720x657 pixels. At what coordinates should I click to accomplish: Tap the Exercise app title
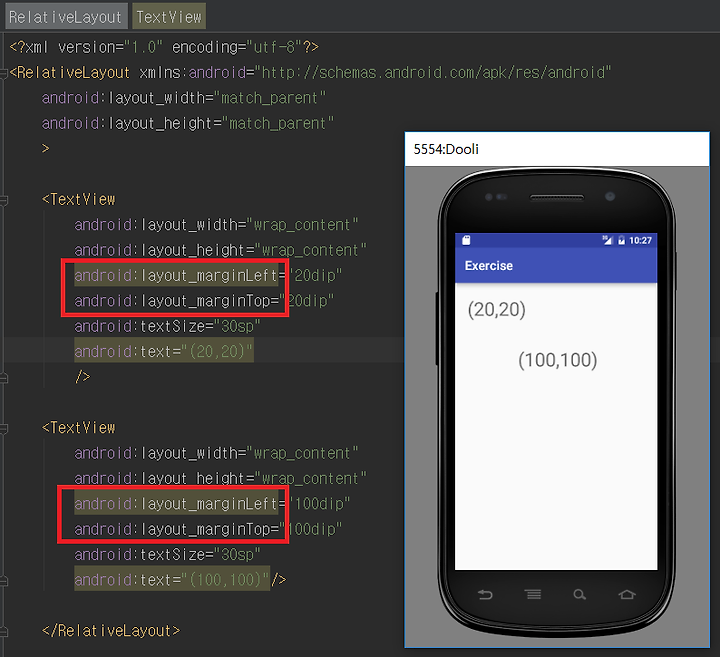pyautogui.click(x=489, y=266)
